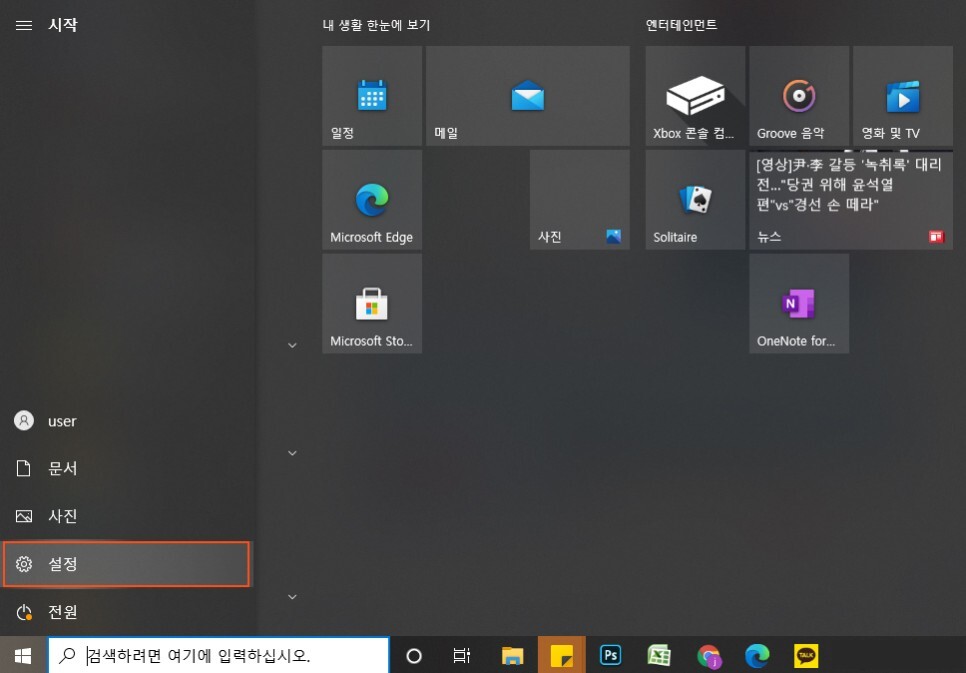The width and height of the screenshot is (966, 673).
Task: Click the 내 생활 한눈에 보기 group title
Action: point(376,25)
